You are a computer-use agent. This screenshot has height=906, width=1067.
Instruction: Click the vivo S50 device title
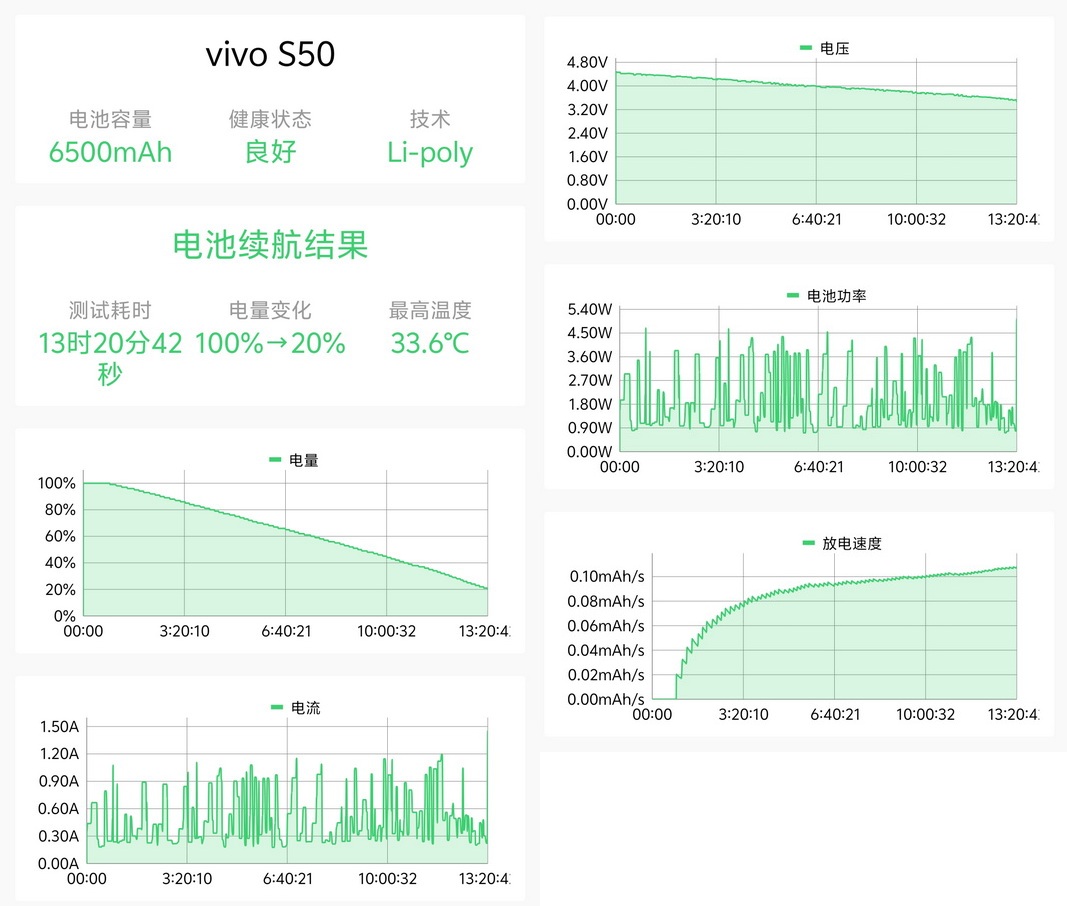(x=270, y=54)
